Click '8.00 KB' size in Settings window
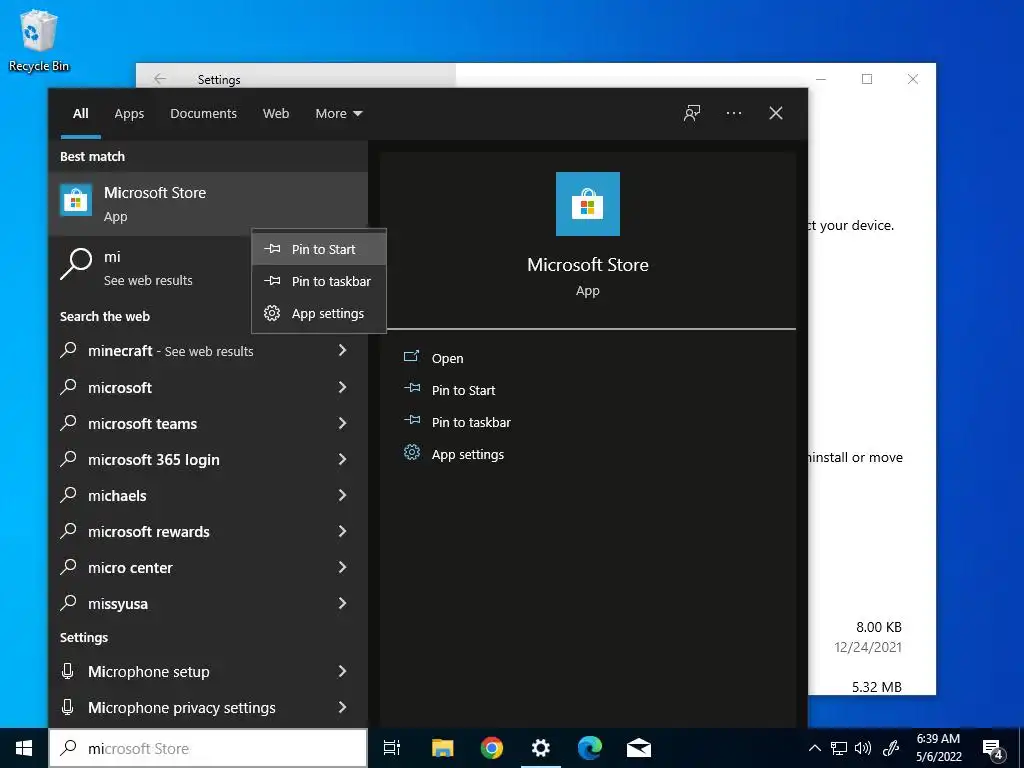The image size is (1024, 768). coord(878,627)
